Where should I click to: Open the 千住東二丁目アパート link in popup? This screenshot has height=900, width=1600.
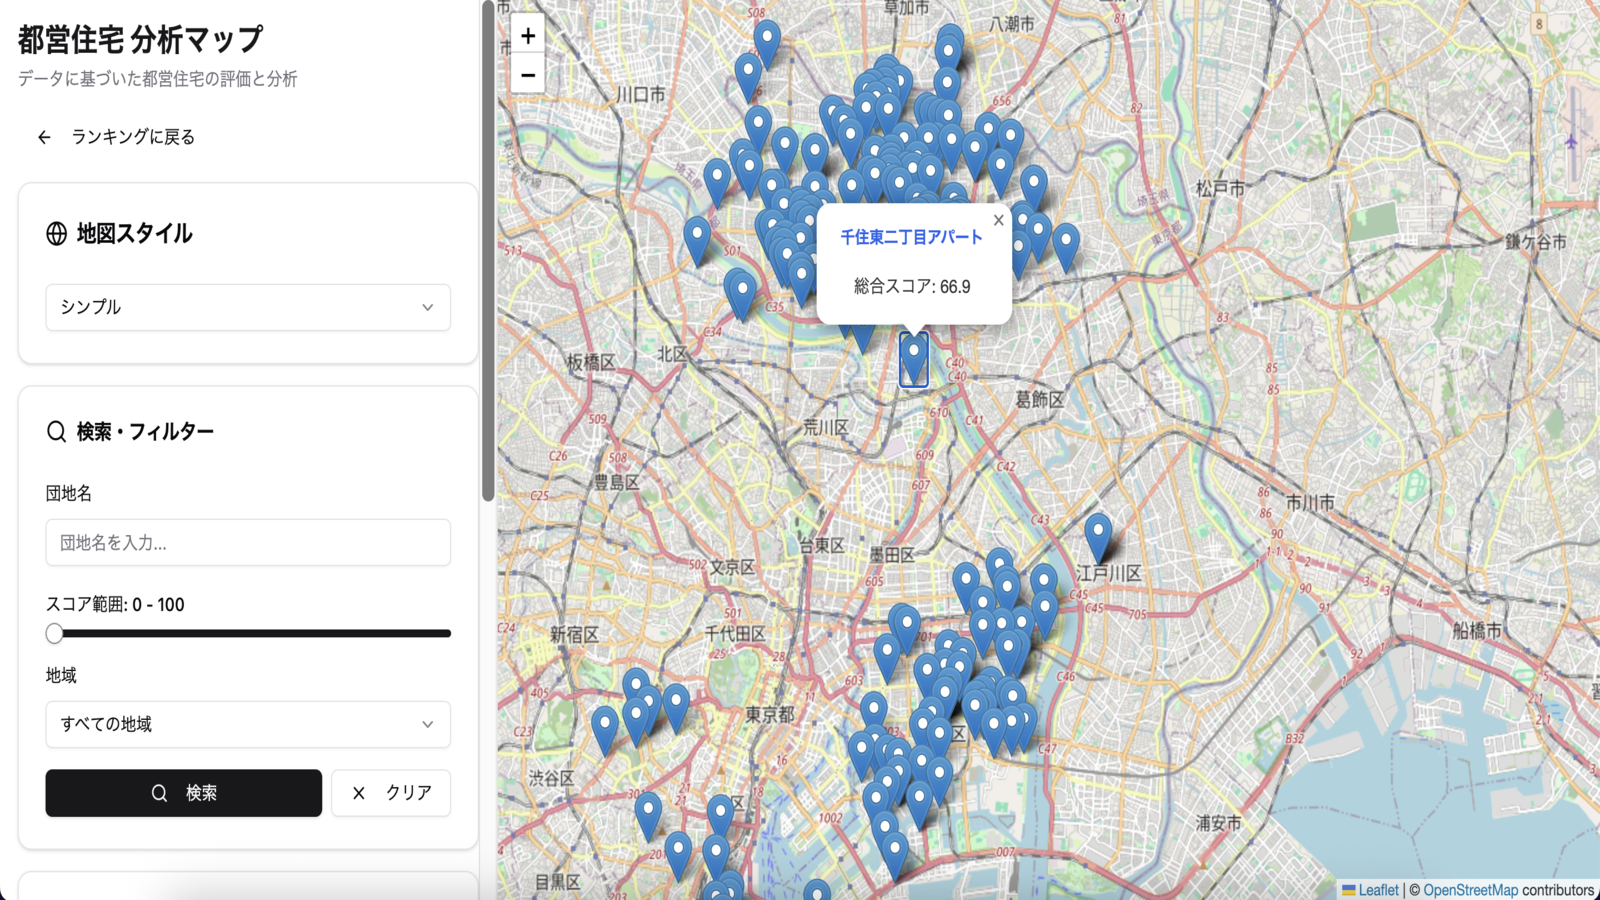click(x=911, y=237)
